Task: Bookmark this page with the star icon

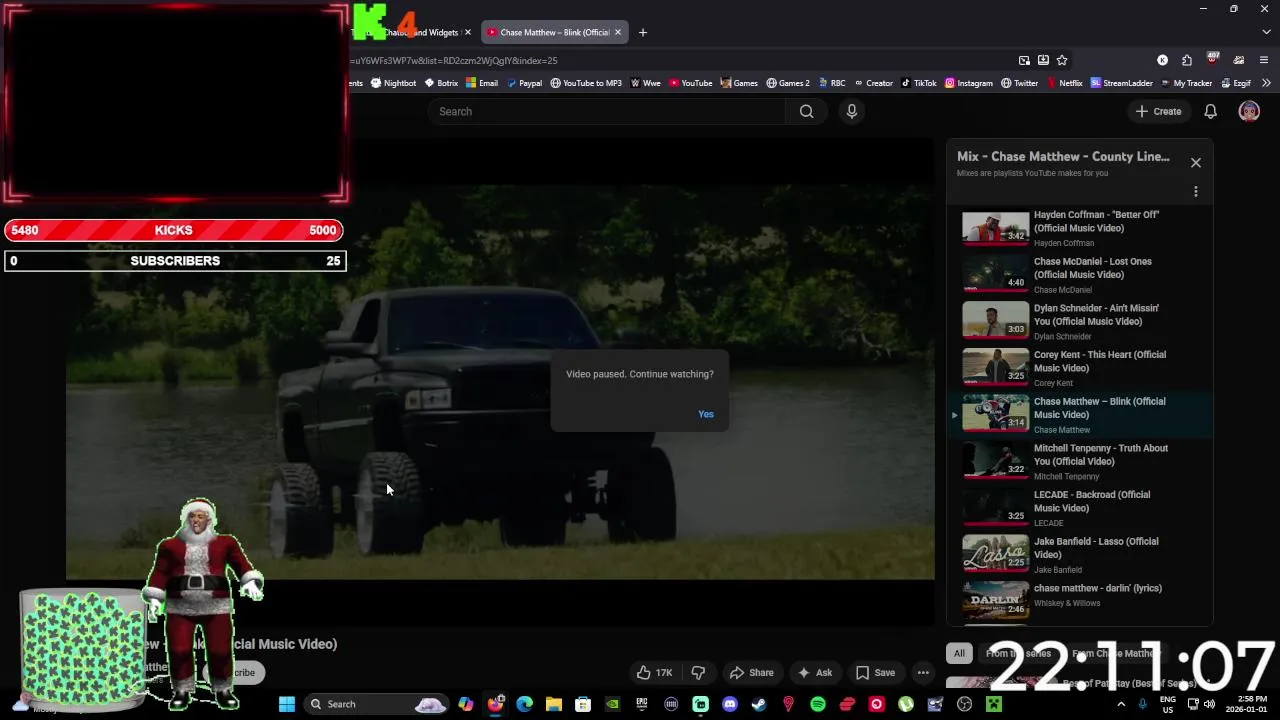Action: click(x=1062, y=60)
